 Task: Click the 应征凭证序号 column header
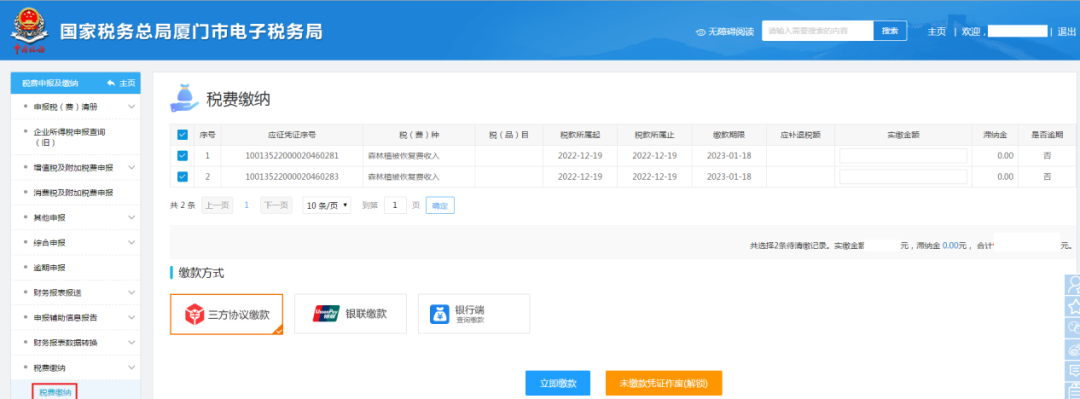[x=292, y=135]
